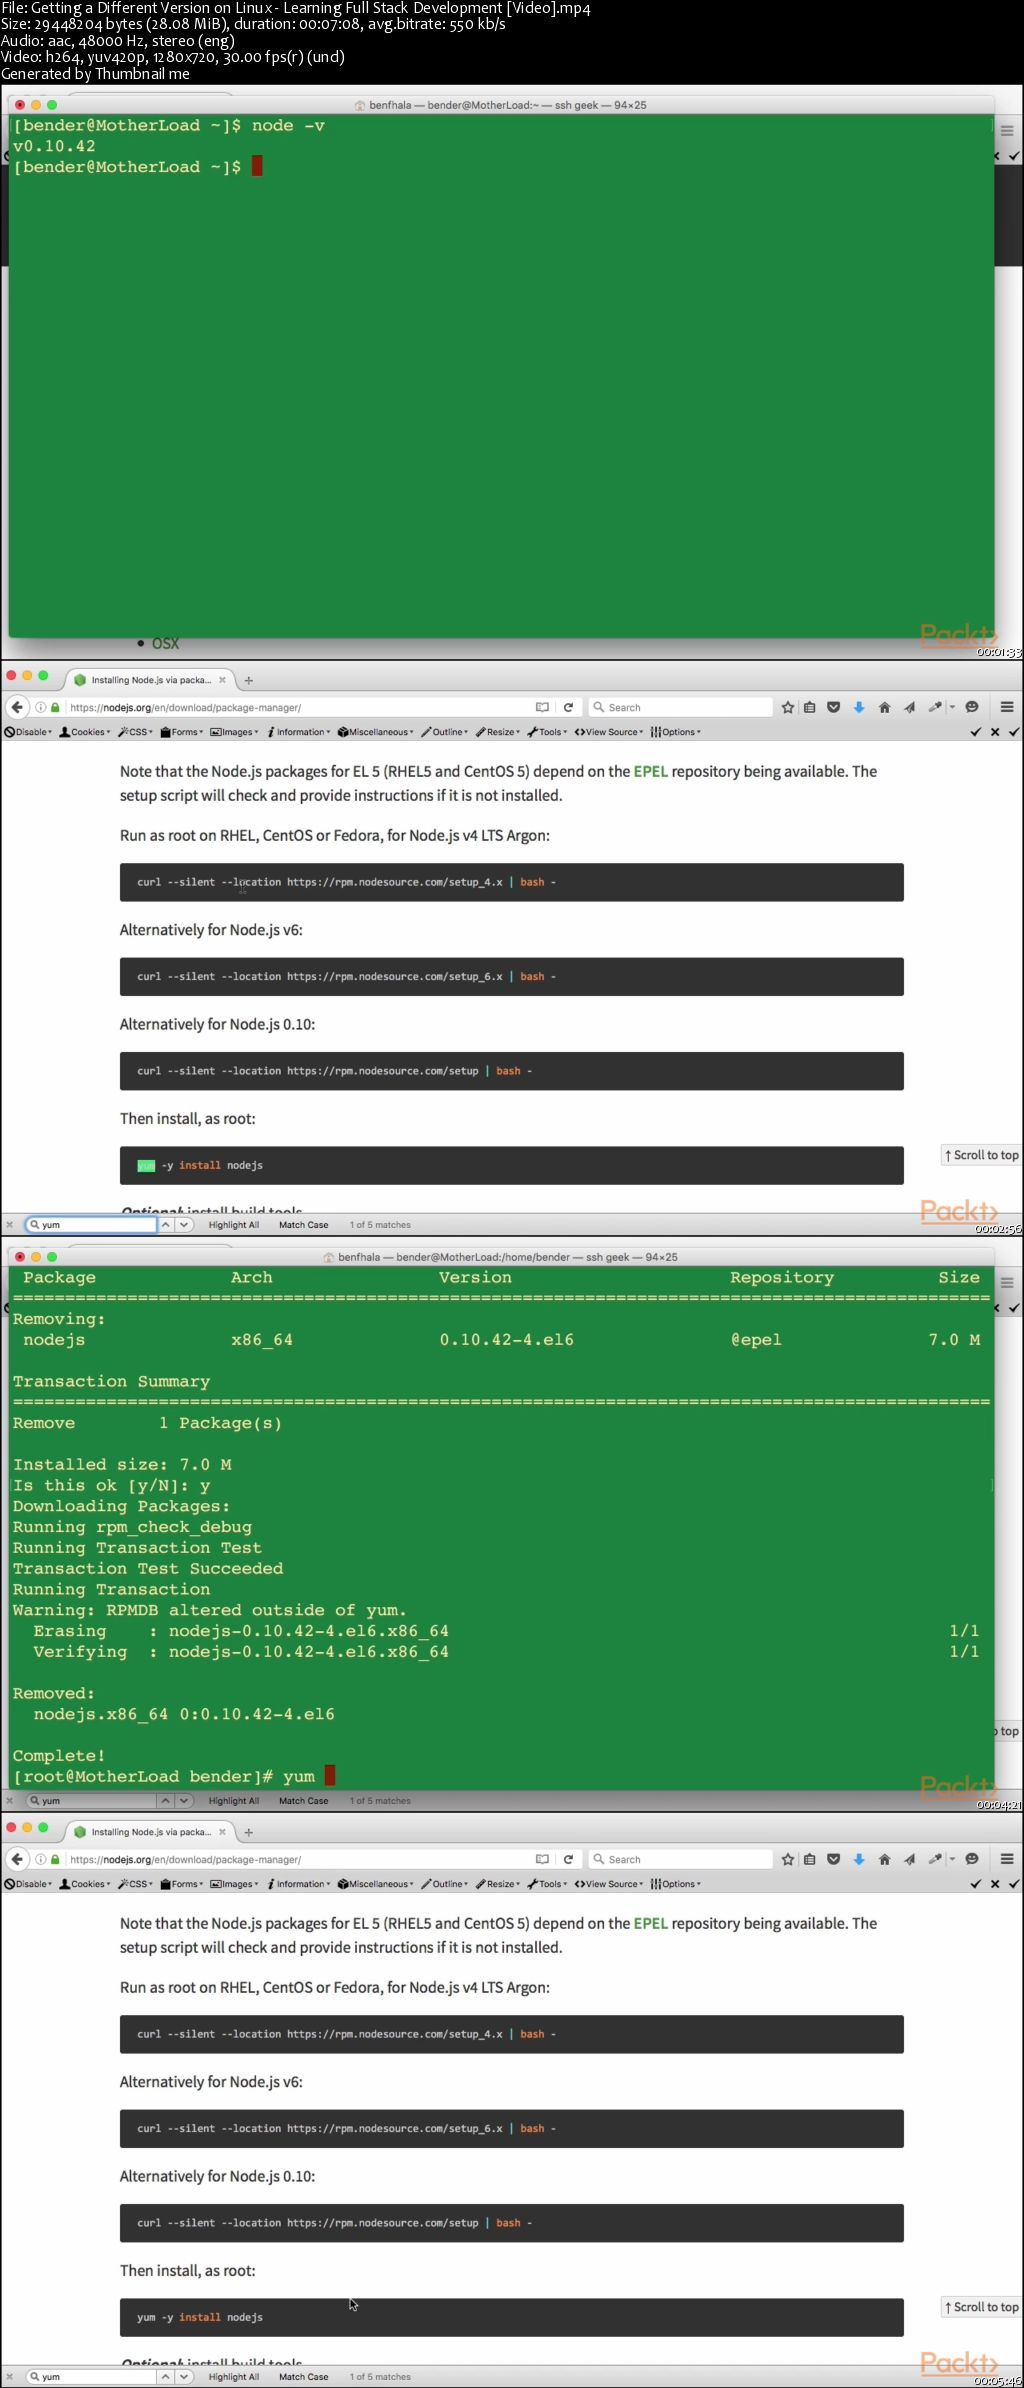This screenshot has width=1024, height=2388.
Task: Click the Search box in the 00:02:56 browser frame
Action: 681,707
